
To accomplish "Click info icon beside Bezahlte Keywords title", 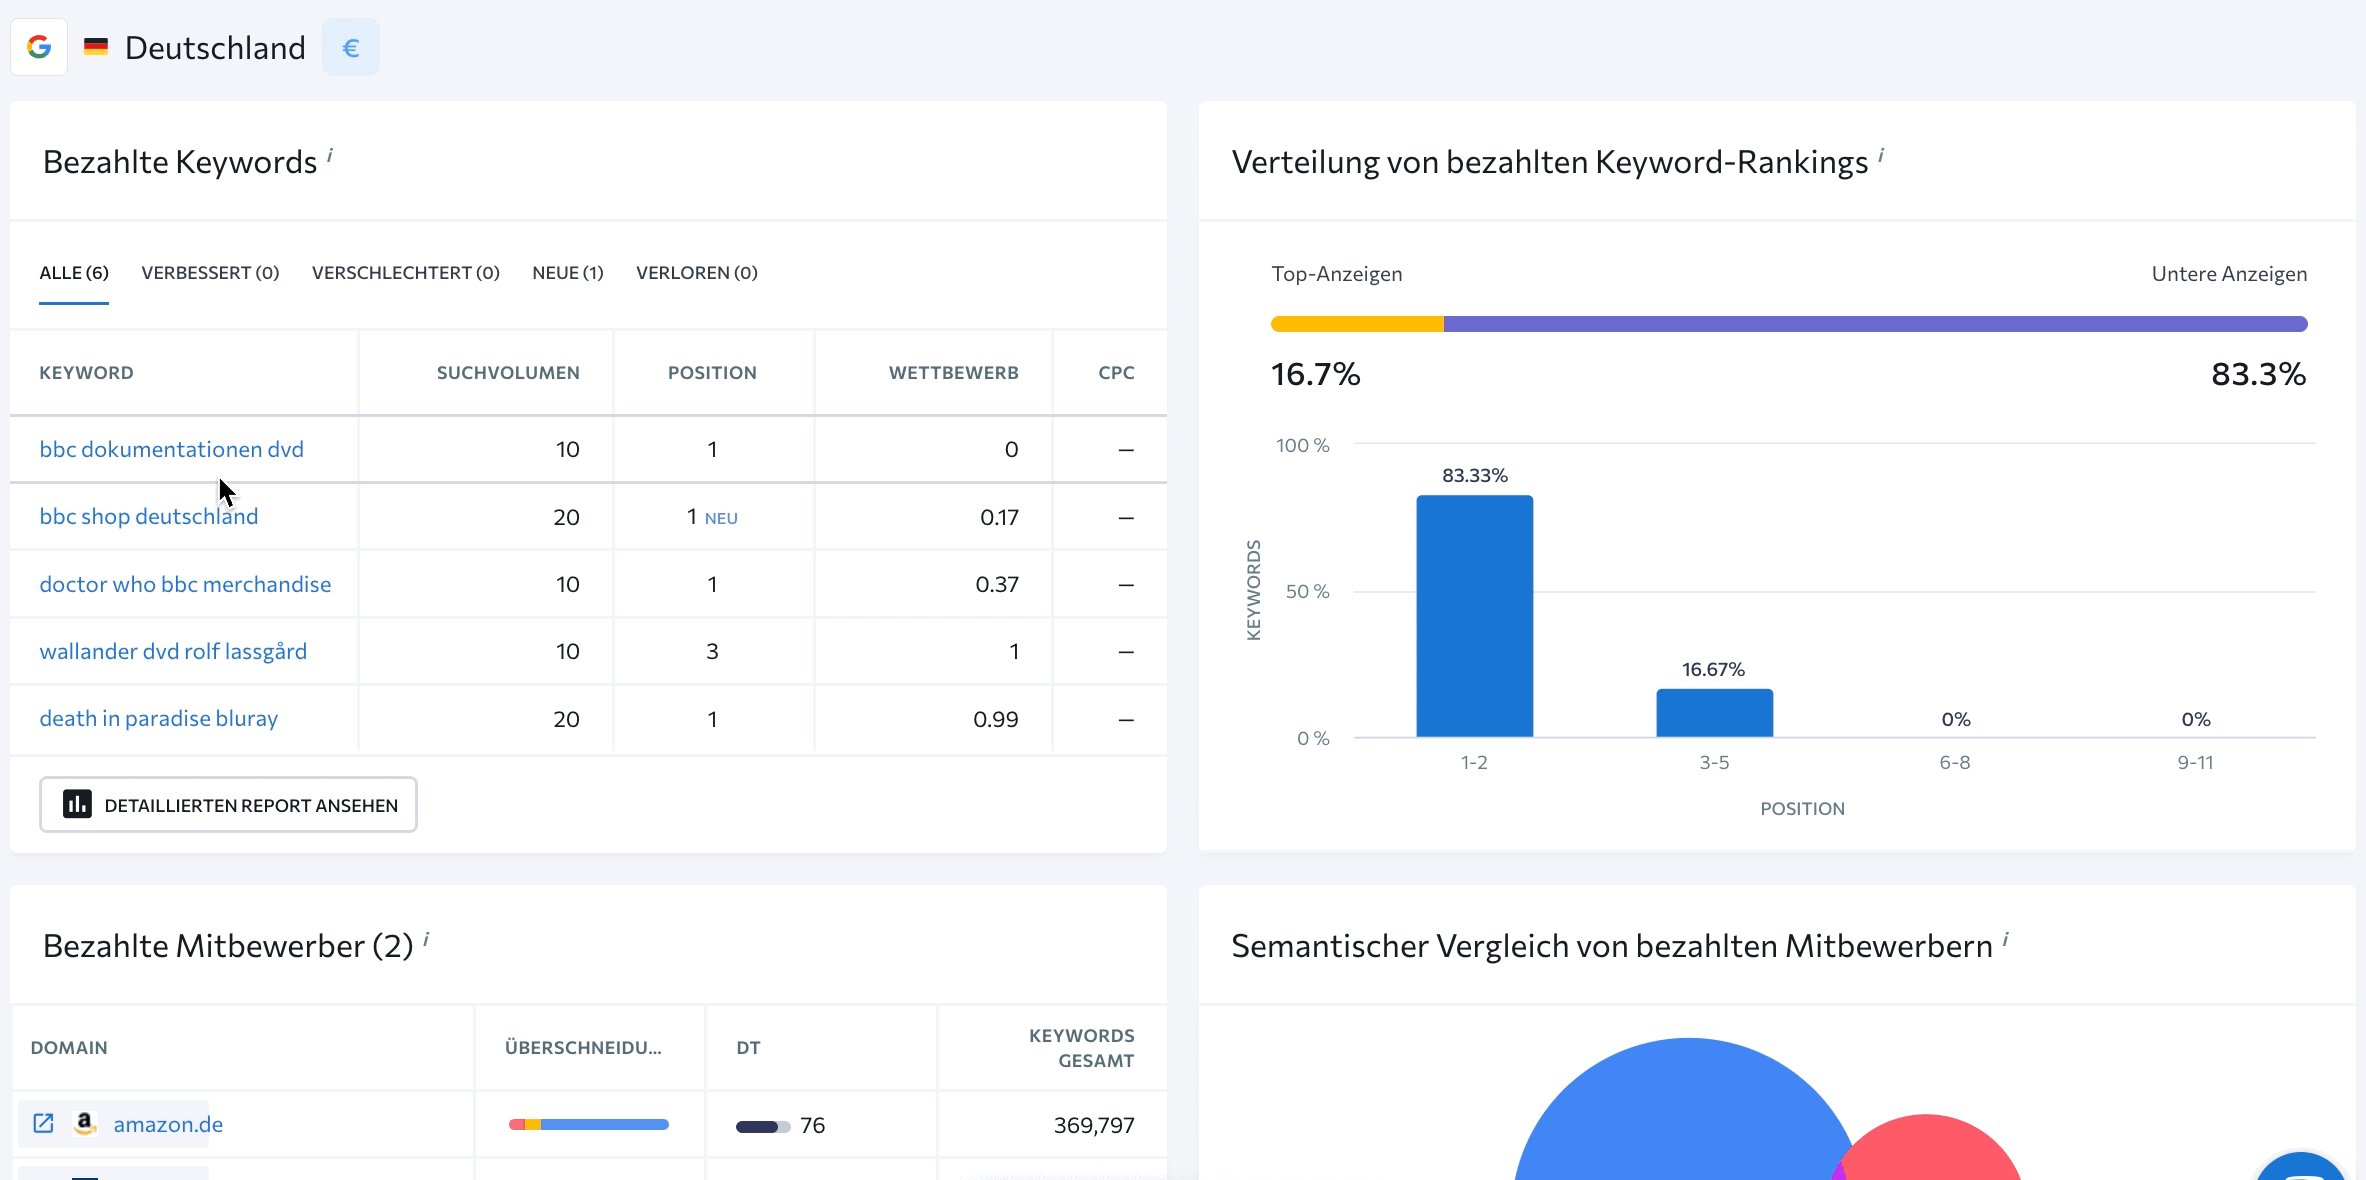I will click(330, 155).
